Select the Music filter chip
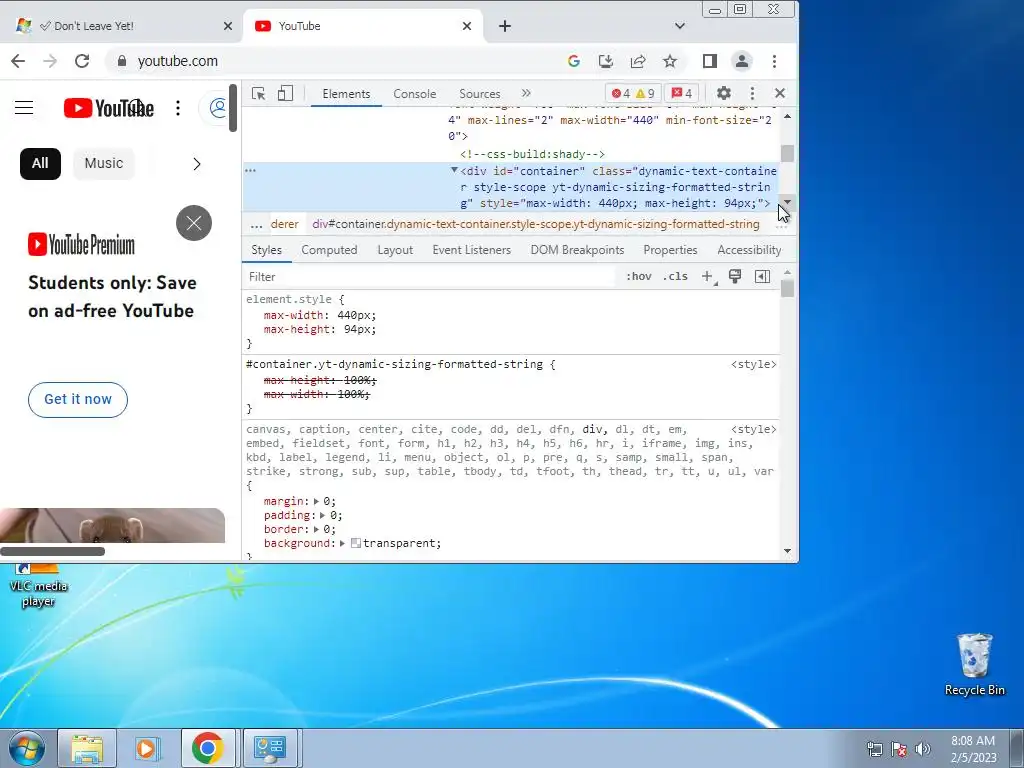1024x768 pixels. 104,163
